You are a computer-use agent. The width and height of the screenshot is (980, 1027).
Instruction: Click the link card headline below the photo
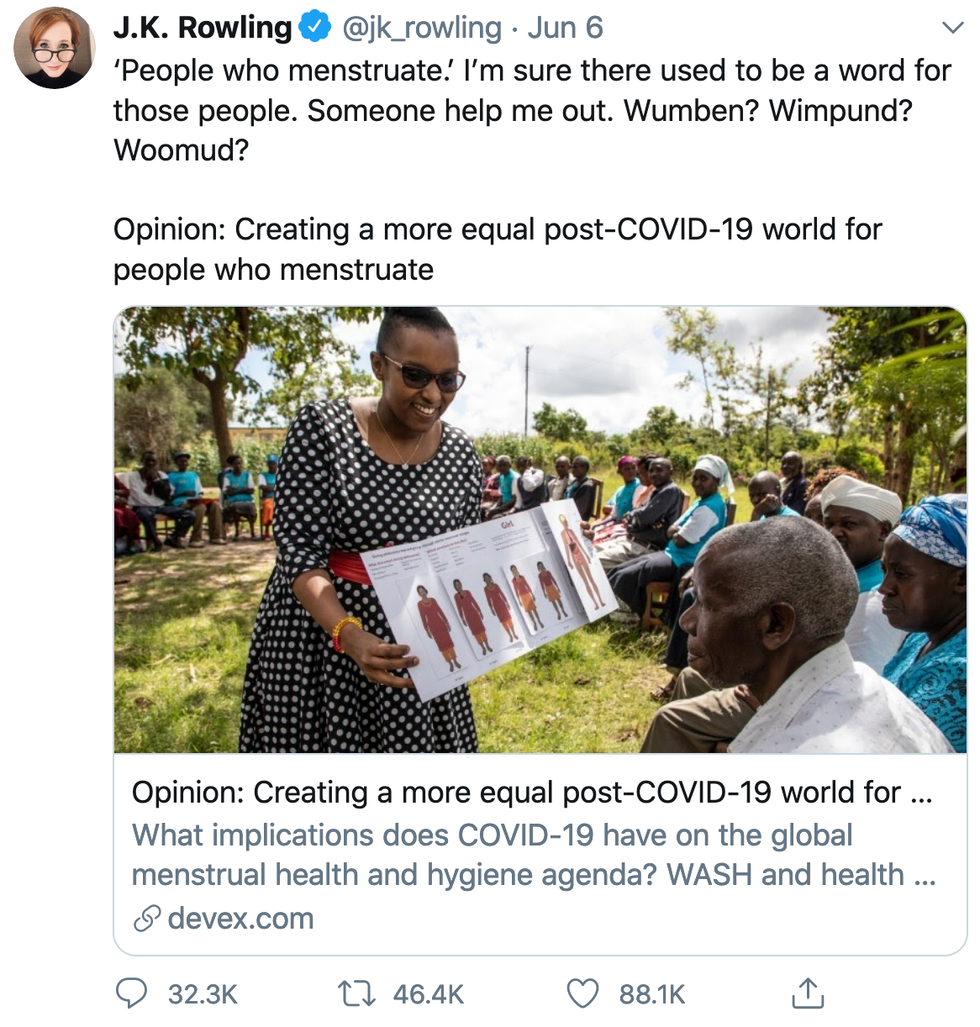coord(532,793)
